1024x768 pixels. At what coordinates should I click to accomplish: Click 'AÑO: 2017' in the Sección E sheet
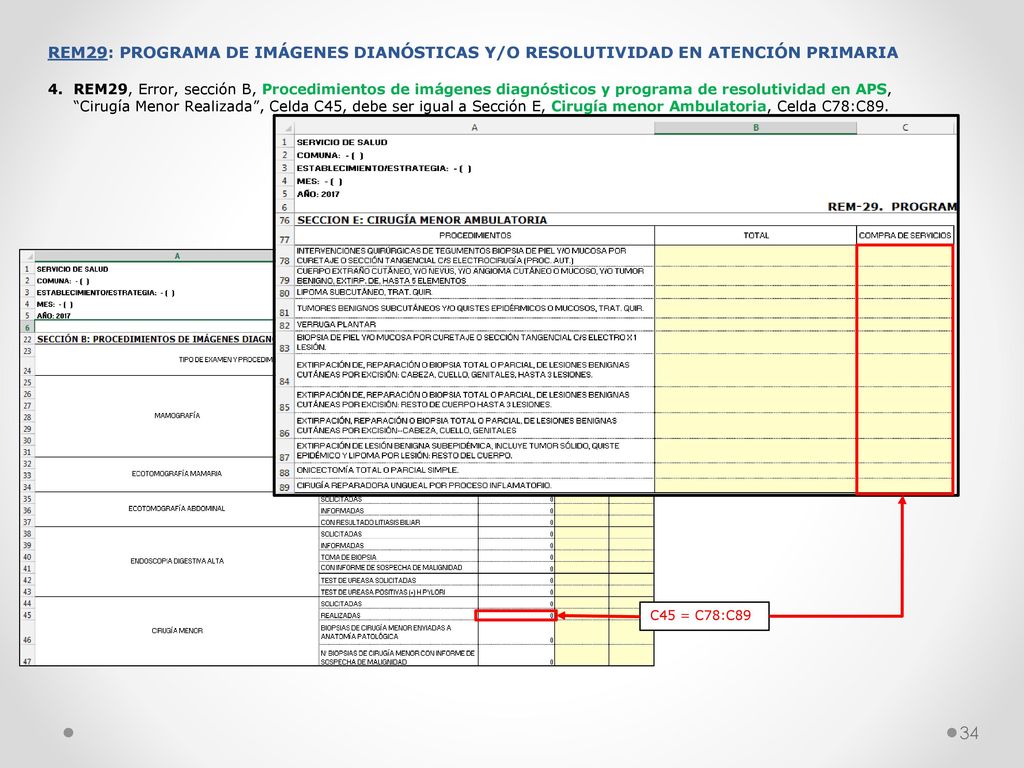[318, 194]
